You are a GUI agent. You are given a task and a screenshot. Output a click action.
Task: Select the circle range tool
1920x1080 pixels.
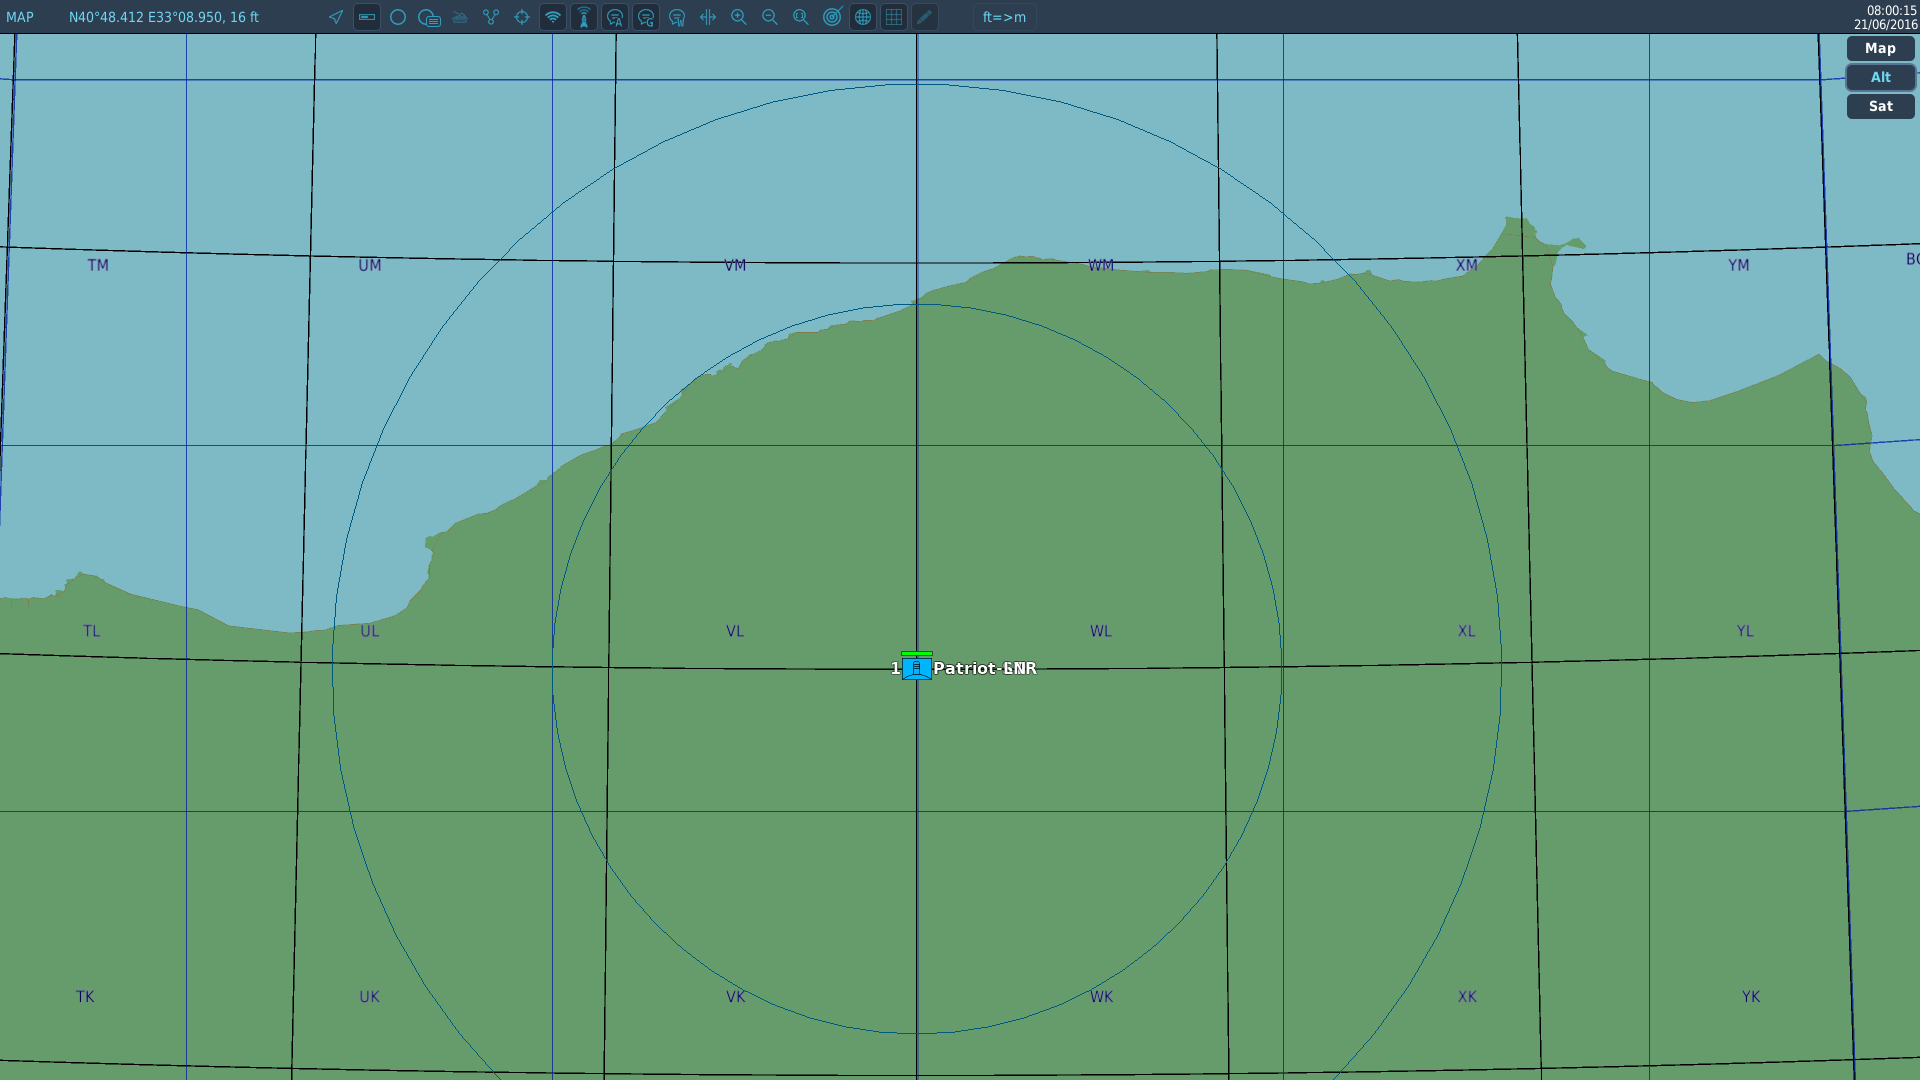point(398,17)
